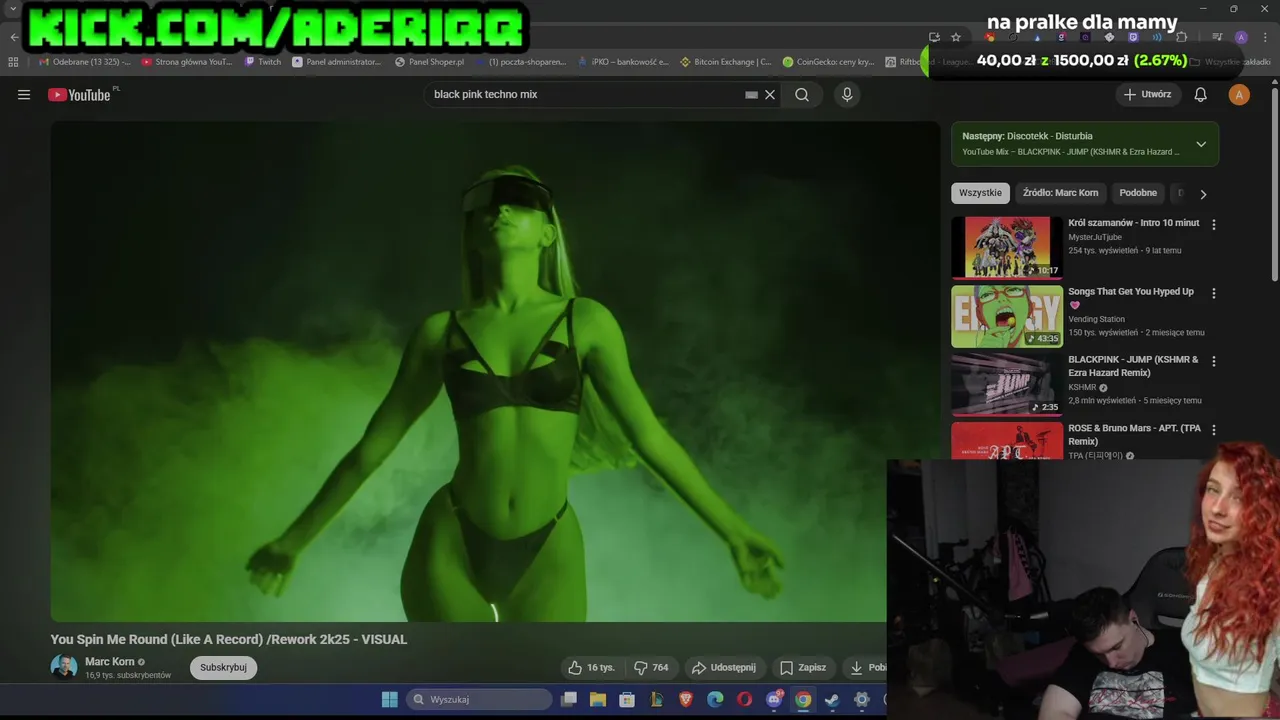Go back with the browser back arrow

14,37
